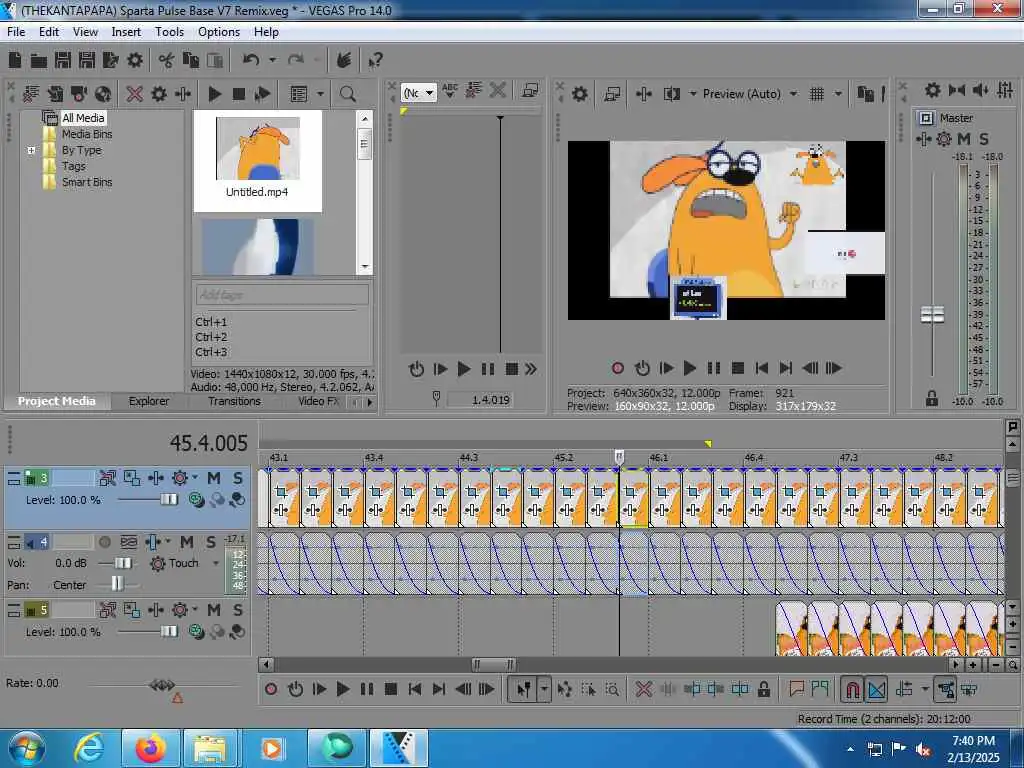Image resolution: width=1024 pixels, height=768 pixels.
Task: Open the preview overlays grid icon
Action: pyautogui.click(x=816, y=94)
